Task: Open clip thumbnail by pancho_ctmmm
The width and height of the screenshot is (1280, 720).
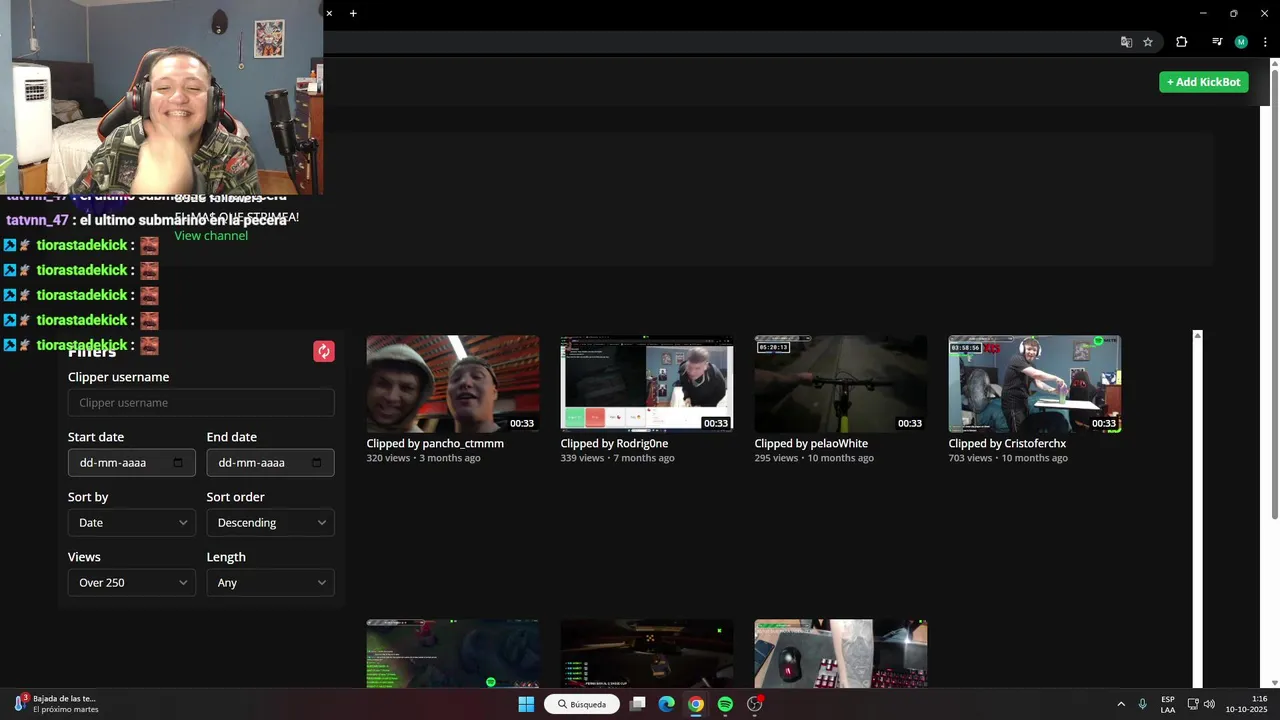Action: pyautogui.click(x=453, y=384)
